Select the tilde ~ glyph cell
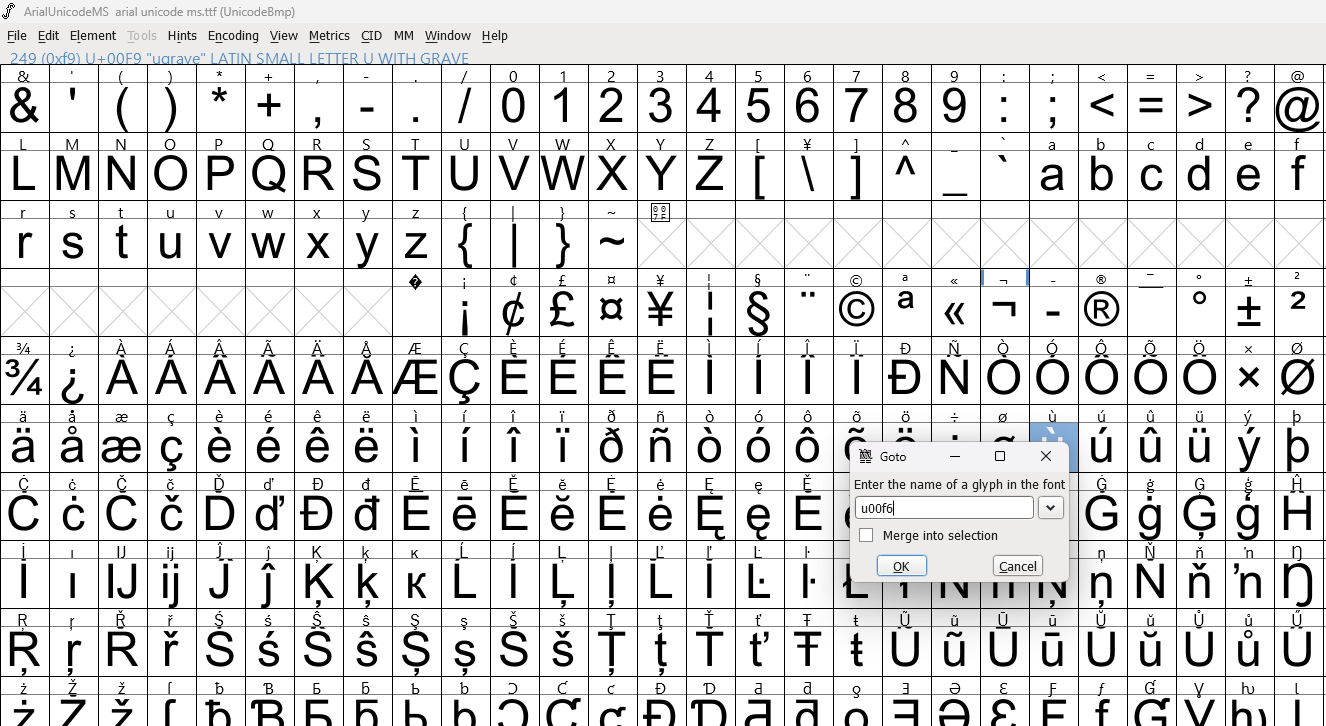 click(x=612, y=243)
